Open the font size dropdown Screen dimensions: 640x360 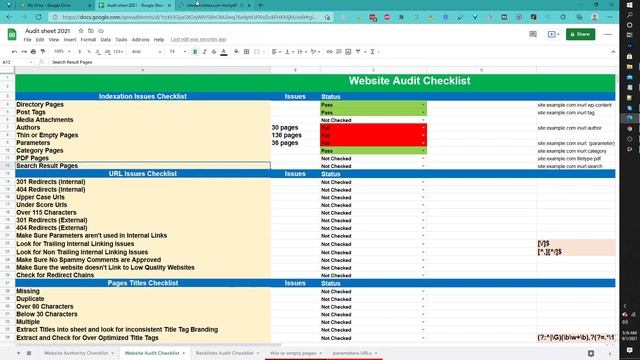178,52
